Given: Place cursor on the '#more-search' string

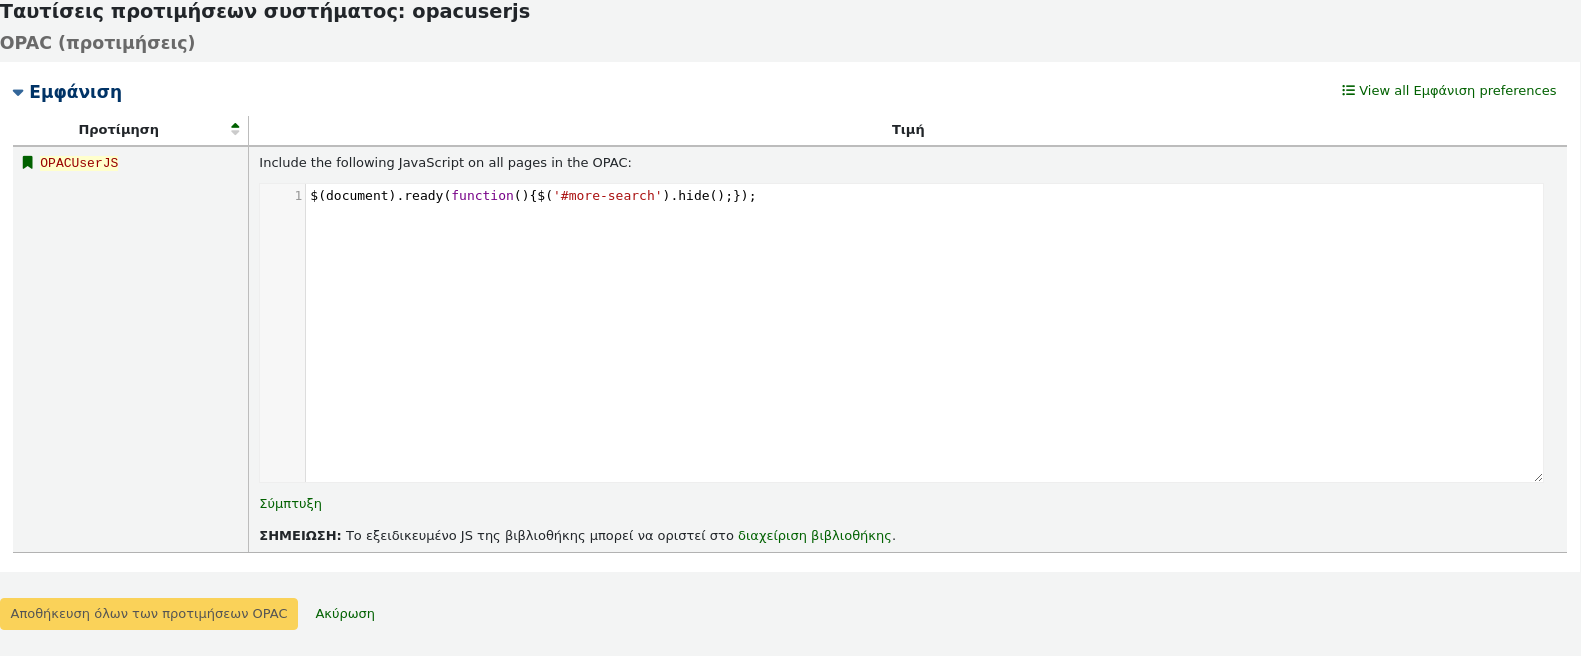Looking at the screenshot, I should 607,196.
